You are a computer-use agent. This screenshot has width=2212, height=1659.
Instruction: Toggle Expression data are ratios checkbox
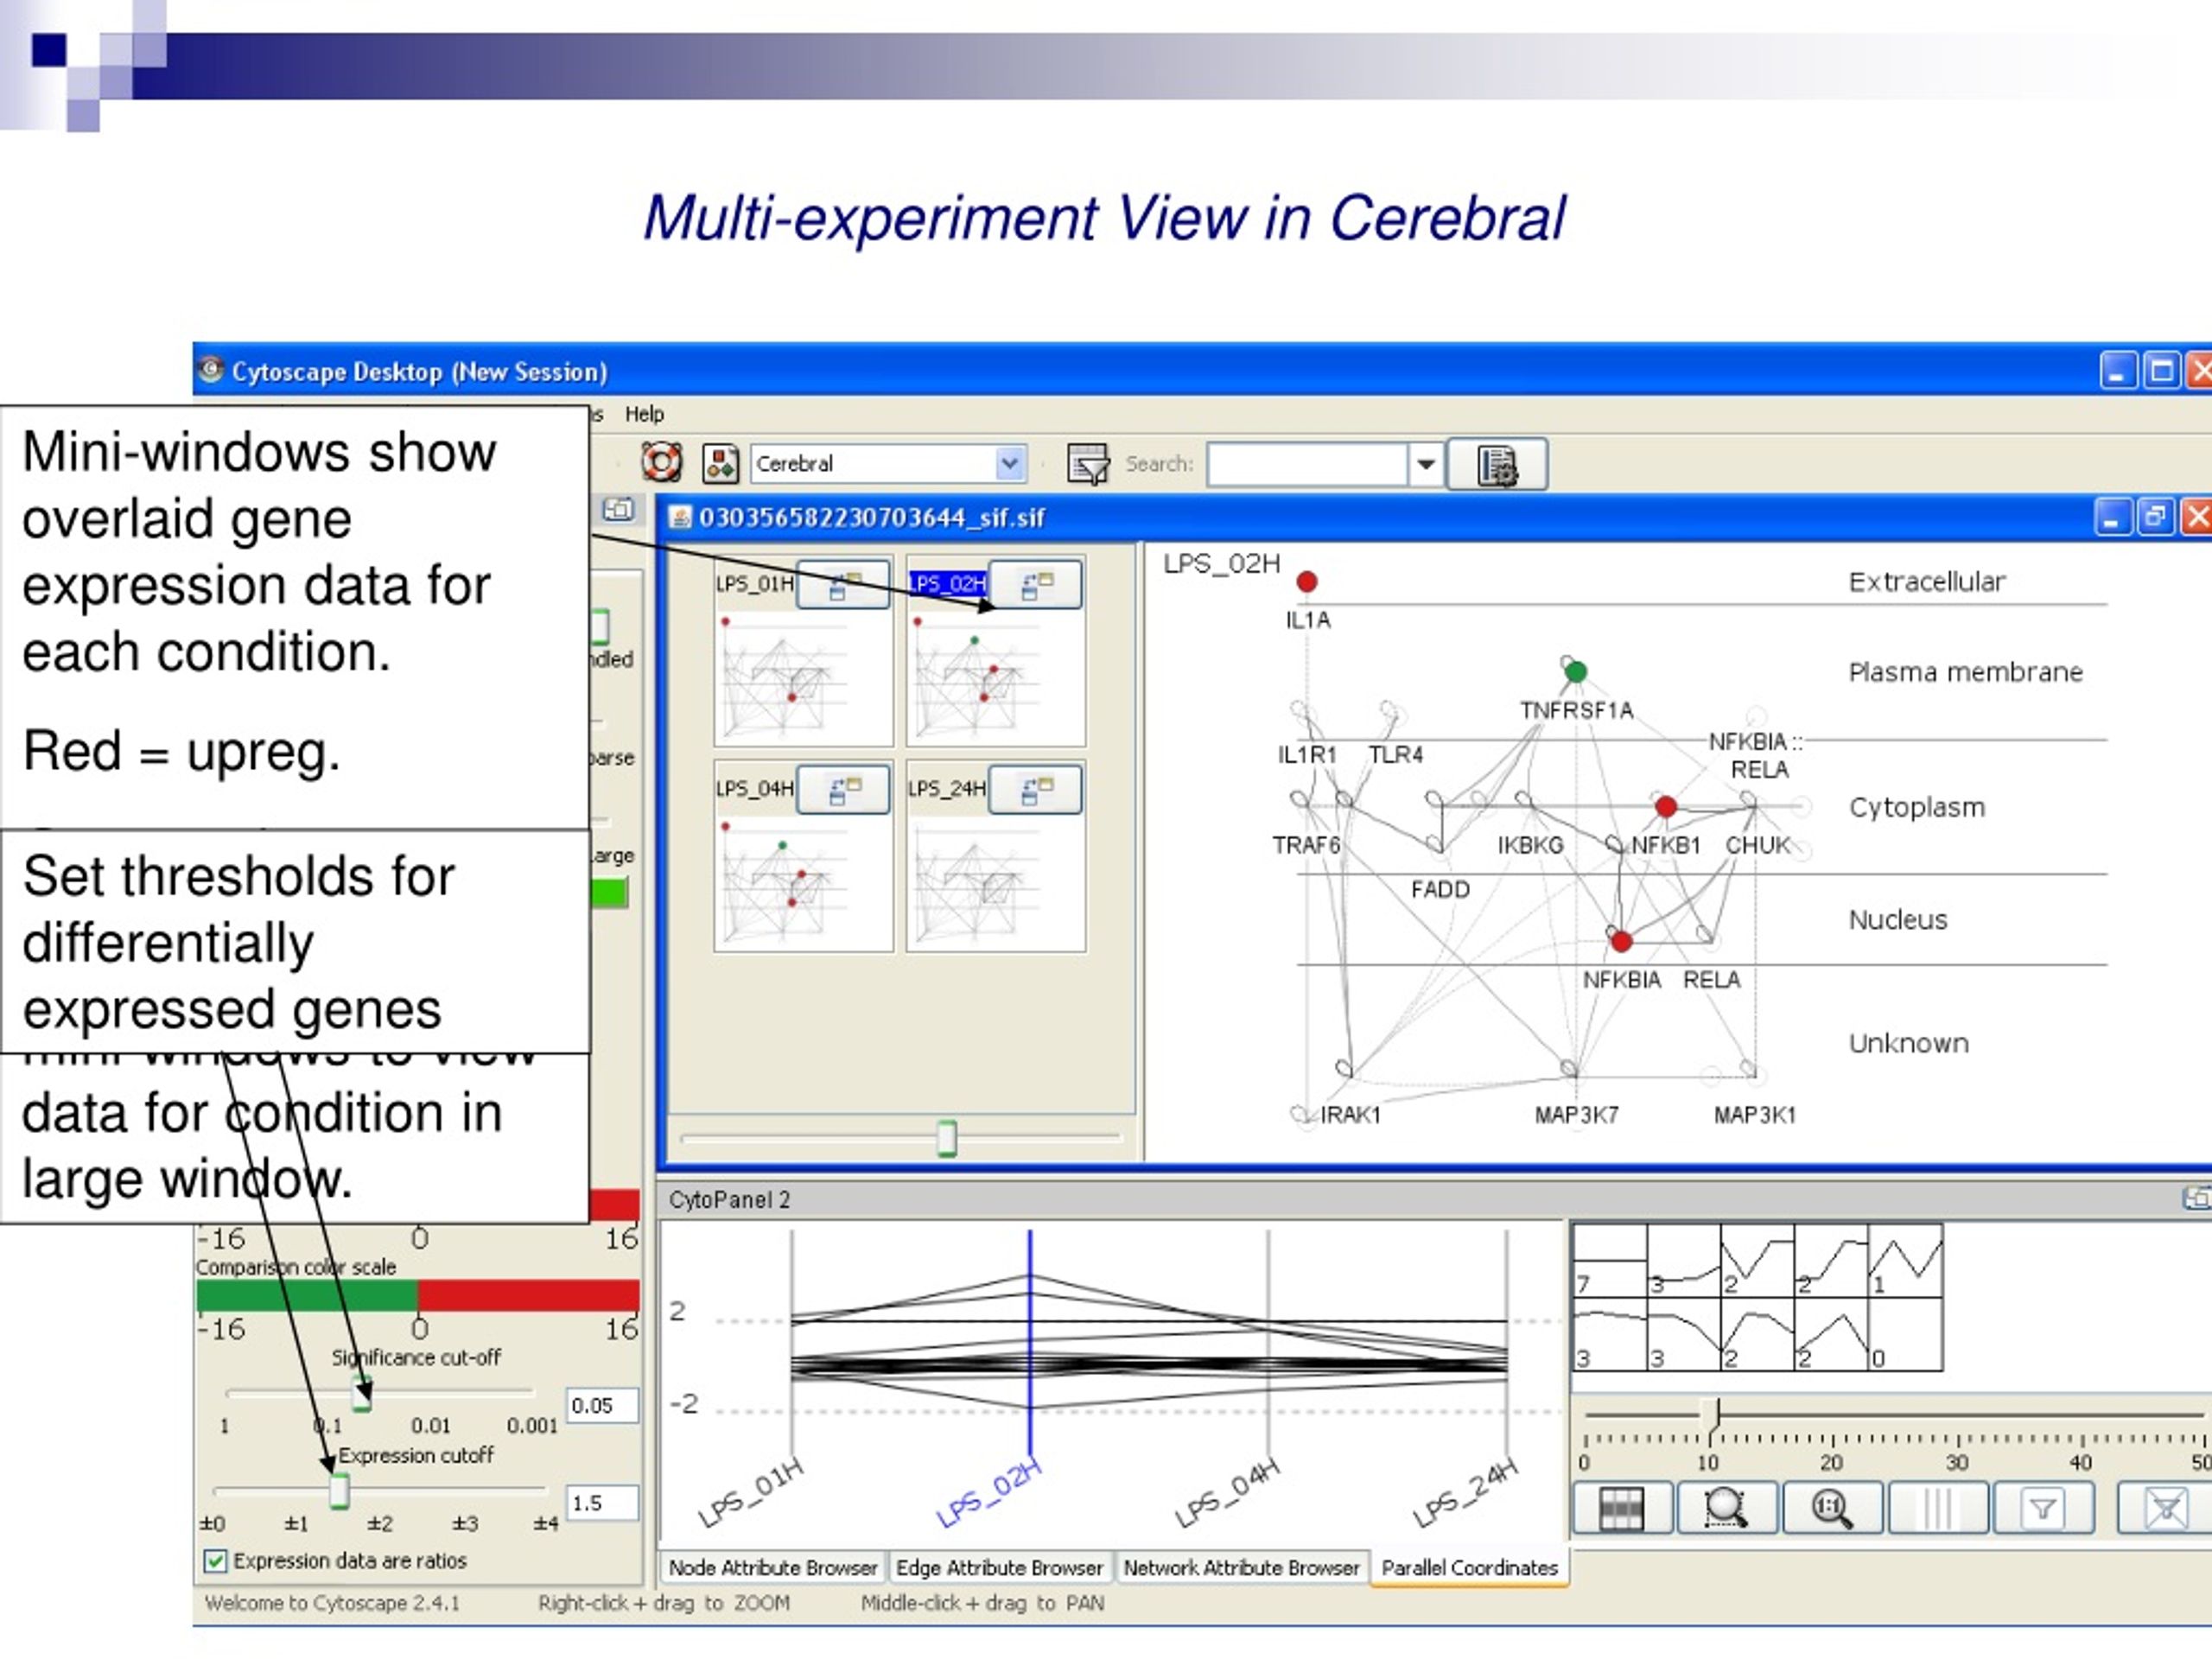coord(215,1560)
